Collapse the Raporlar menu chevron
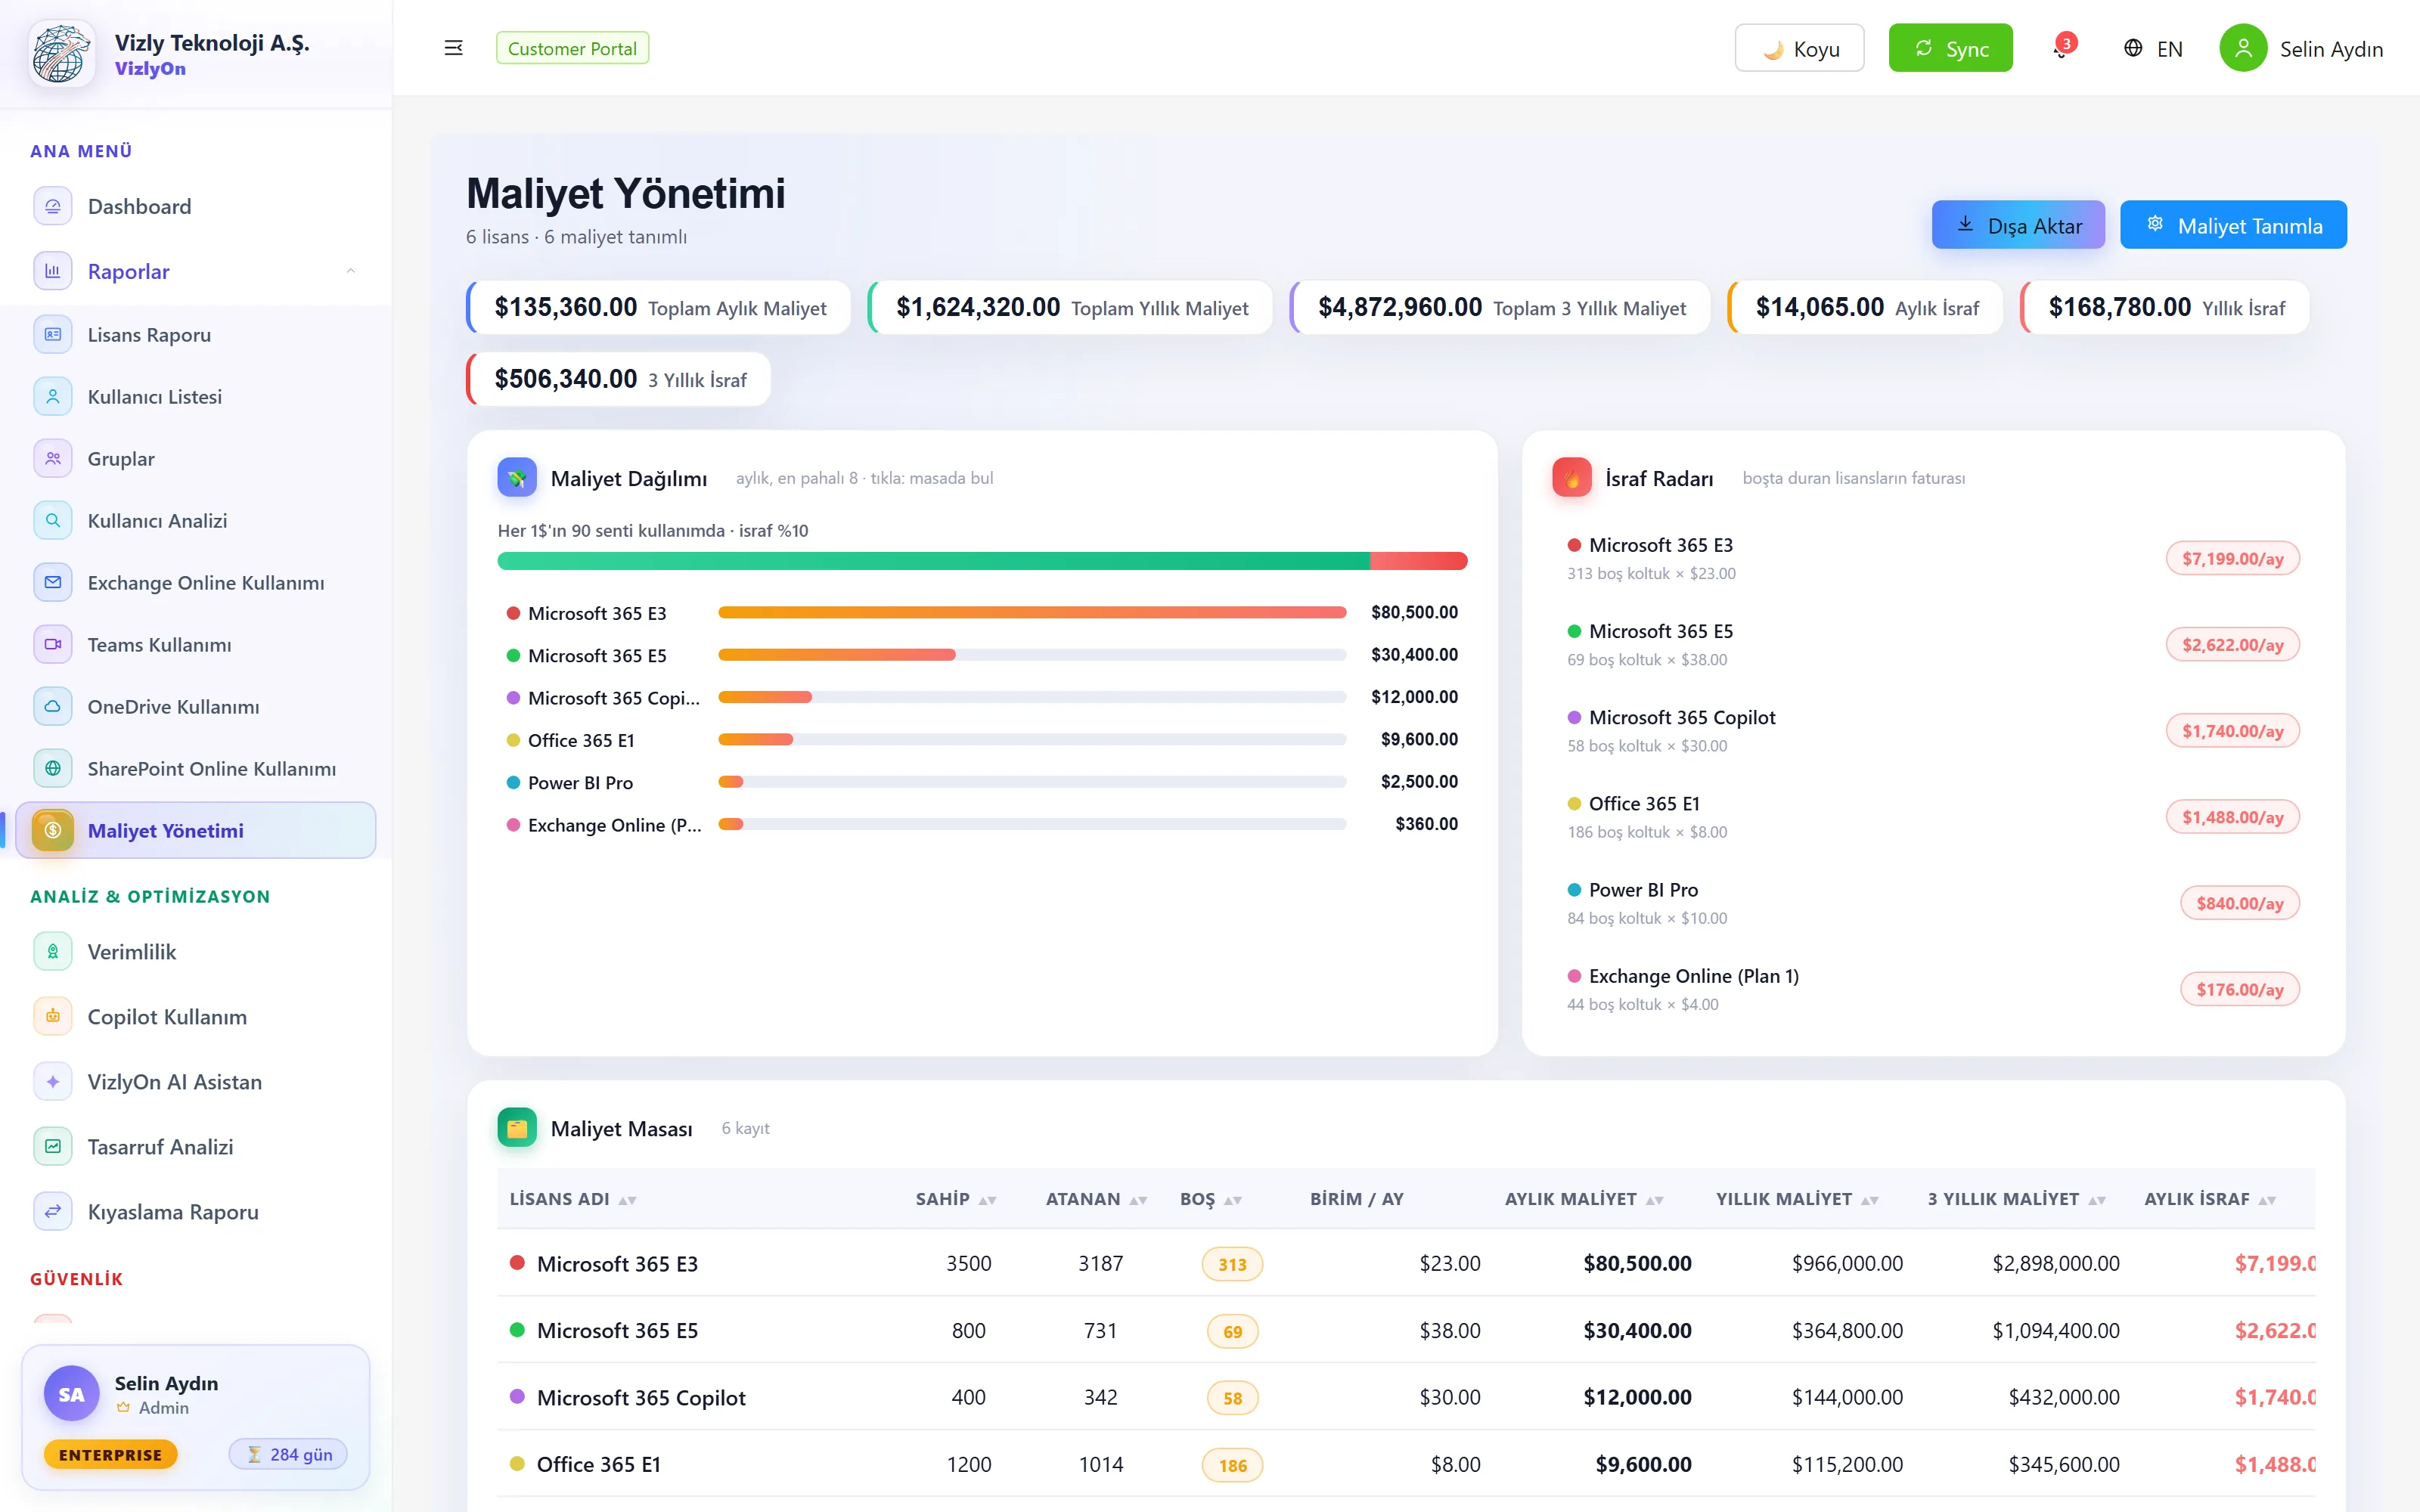The height and width of the screenshot is (1512, 2420). pyautogui.click(x=351, y=271)
